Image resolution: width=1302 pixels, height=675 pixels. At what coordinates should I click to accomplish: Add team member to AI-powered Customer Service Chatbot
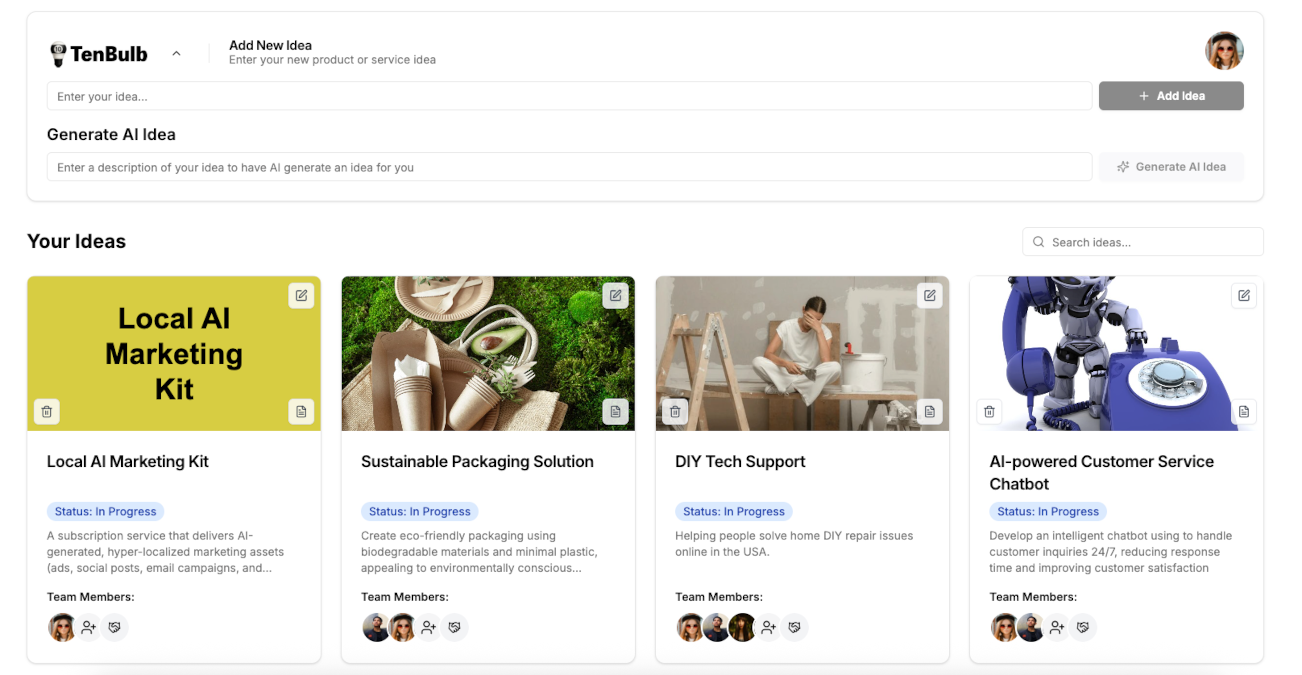1057,627
